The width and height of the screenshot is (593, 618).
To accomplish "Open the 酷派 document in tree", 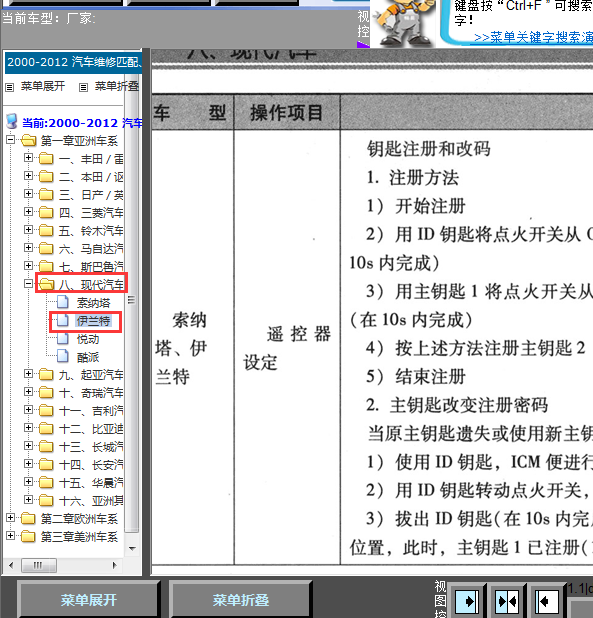I will click(88, 357).
